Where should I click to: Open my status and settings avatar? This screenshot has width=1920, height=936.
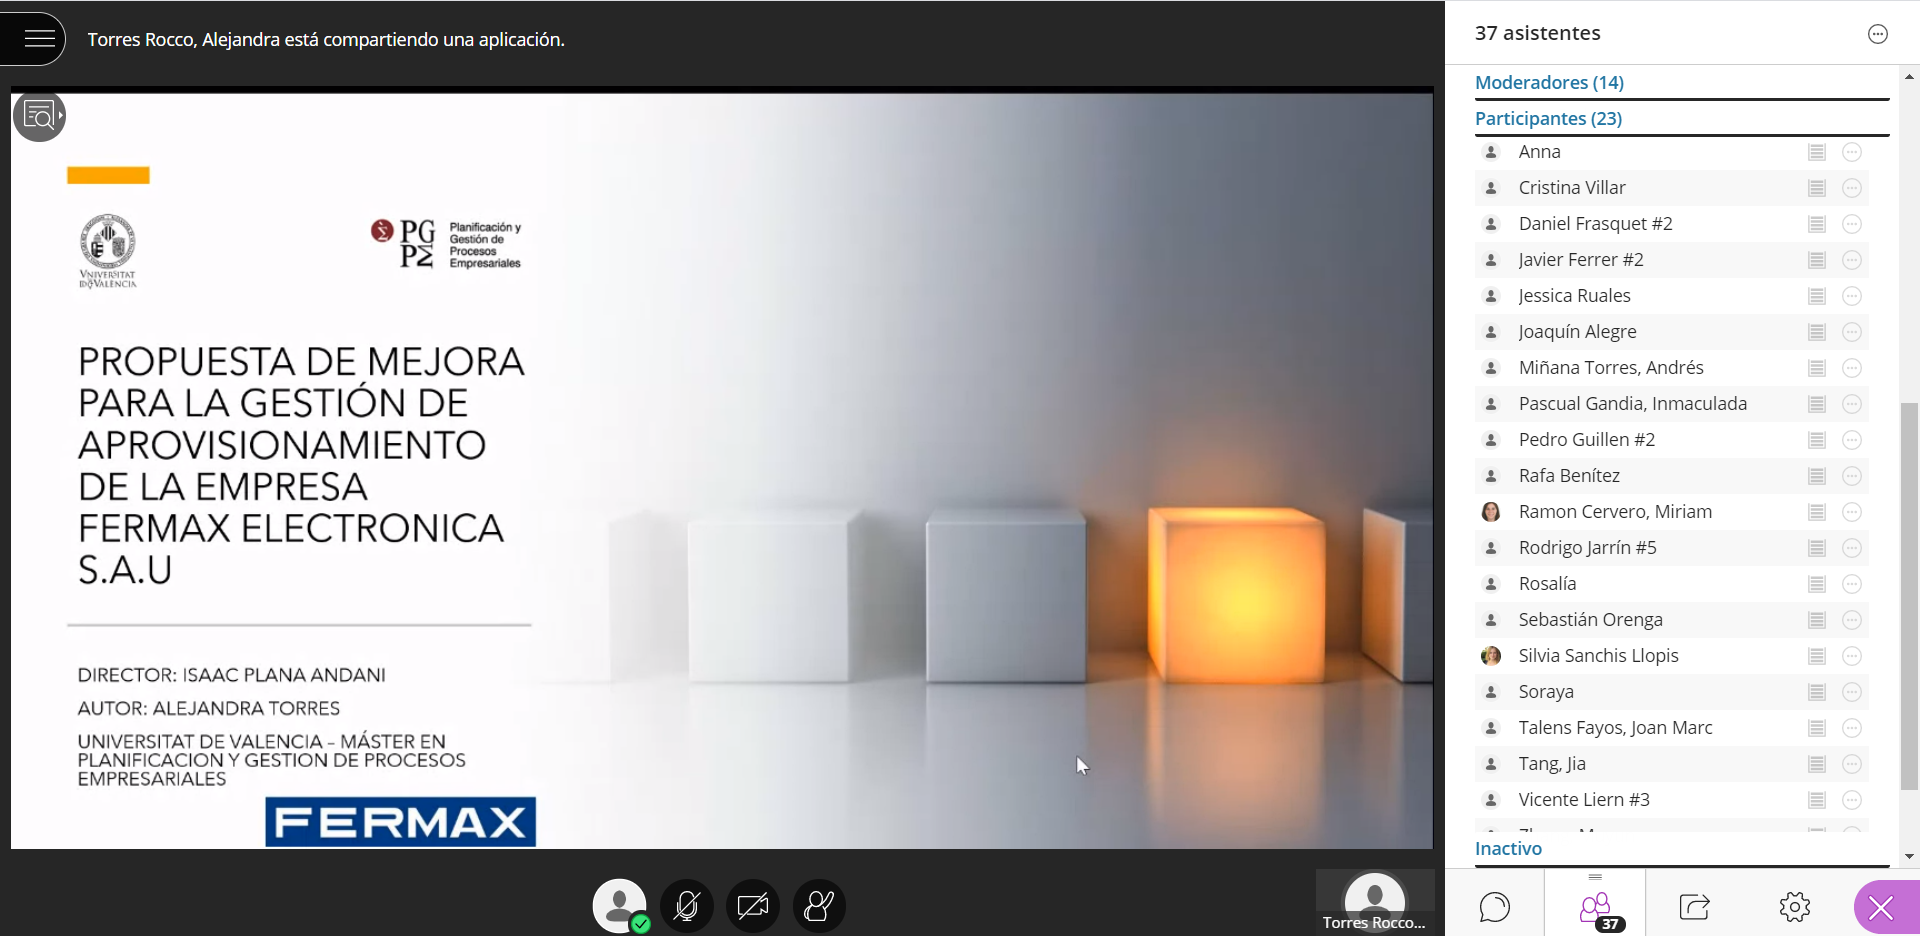point(620,906)
